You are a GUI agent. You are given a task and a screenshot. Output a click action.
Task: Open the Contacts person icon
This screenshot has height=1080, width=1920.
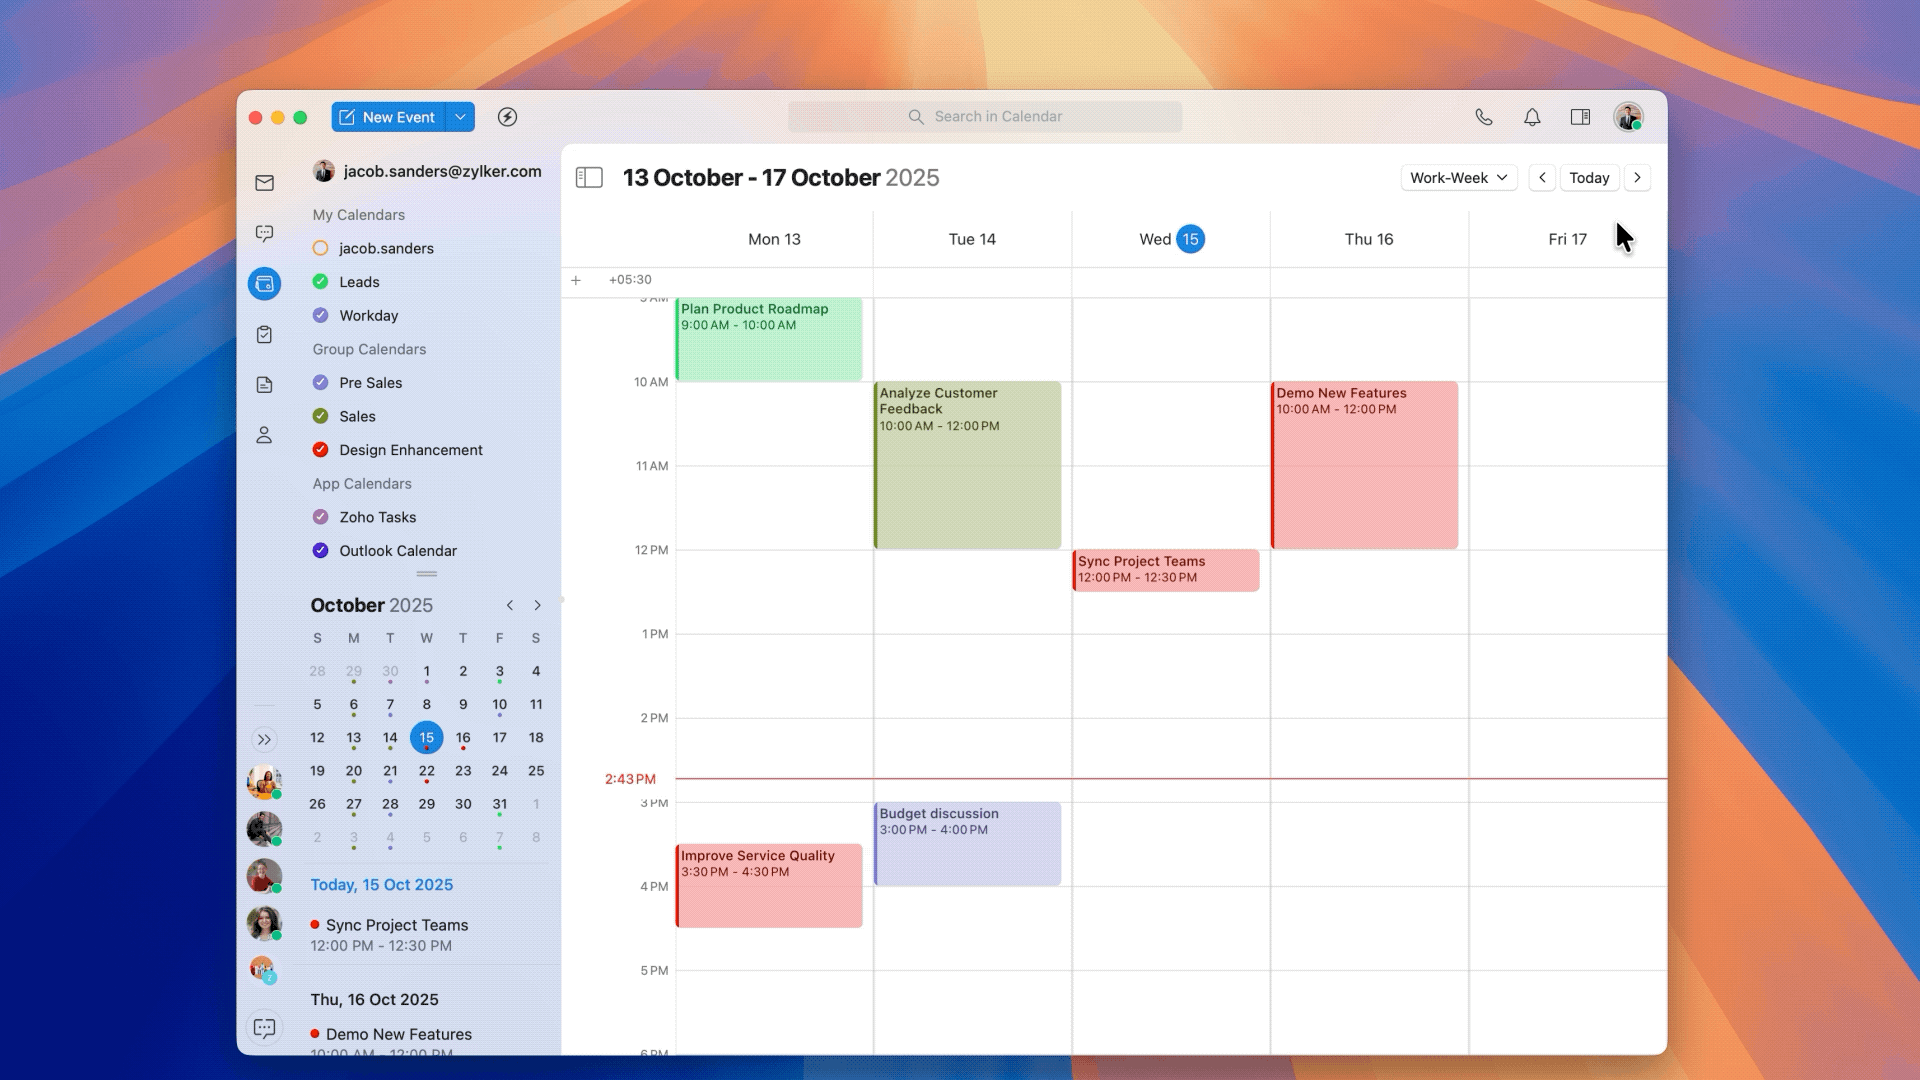(x=264, y=435)
